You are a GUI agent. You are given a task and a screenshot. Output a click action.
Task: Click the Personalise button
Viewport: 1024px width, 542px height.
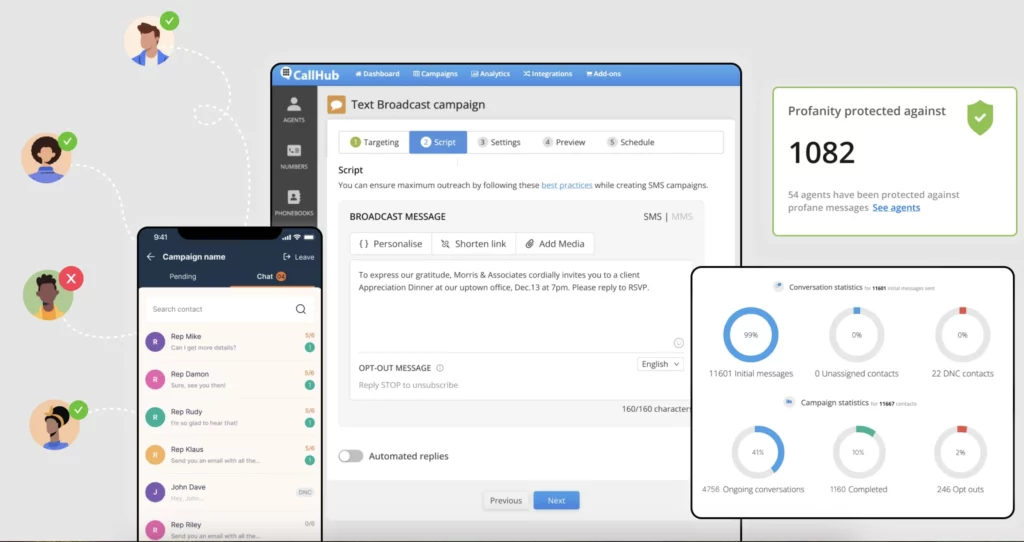coord(391,244)
